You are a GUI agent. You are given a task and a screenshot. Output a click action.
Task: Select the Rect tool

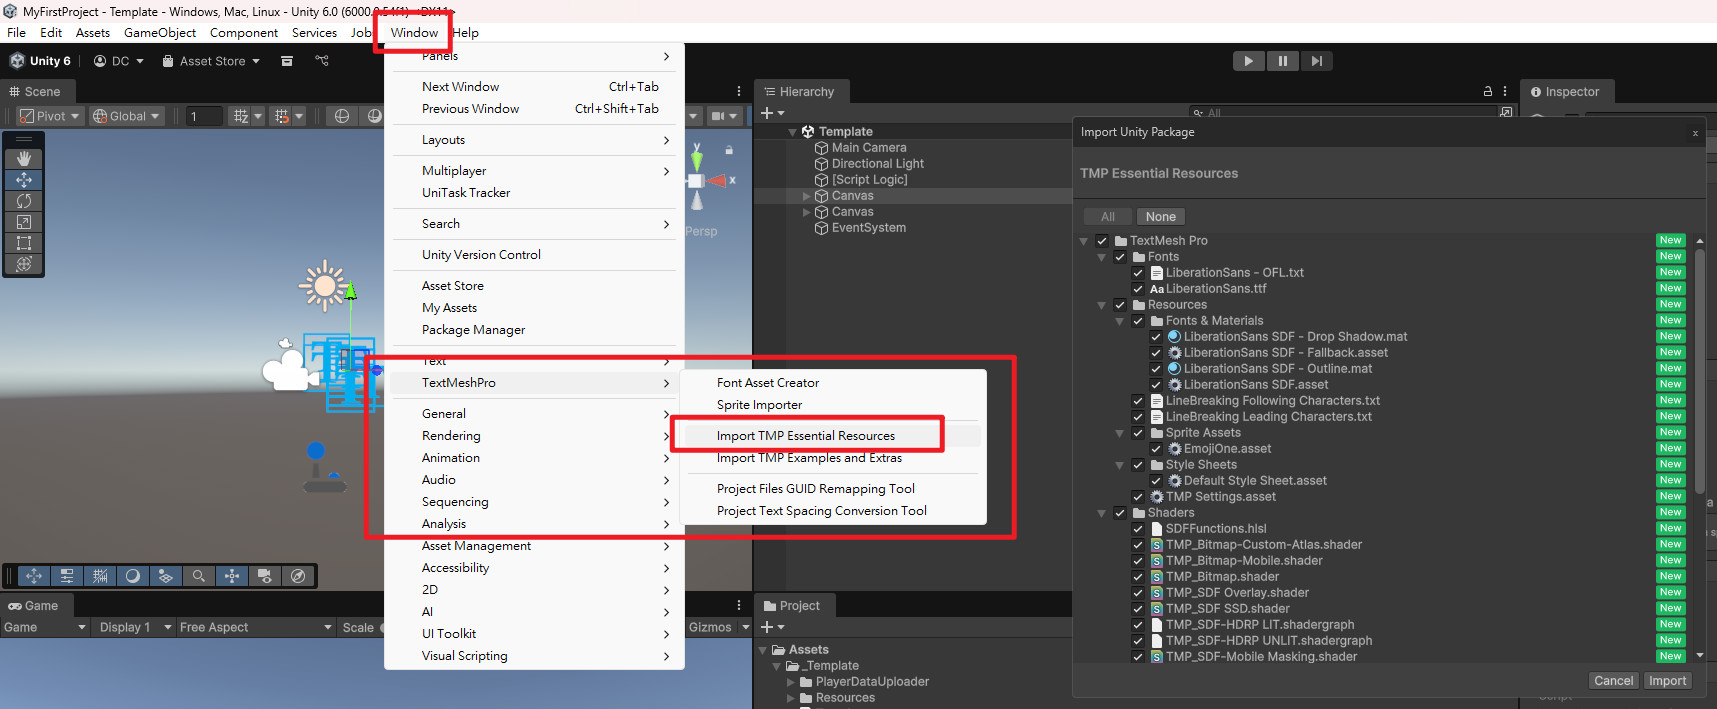pos(24,243)
